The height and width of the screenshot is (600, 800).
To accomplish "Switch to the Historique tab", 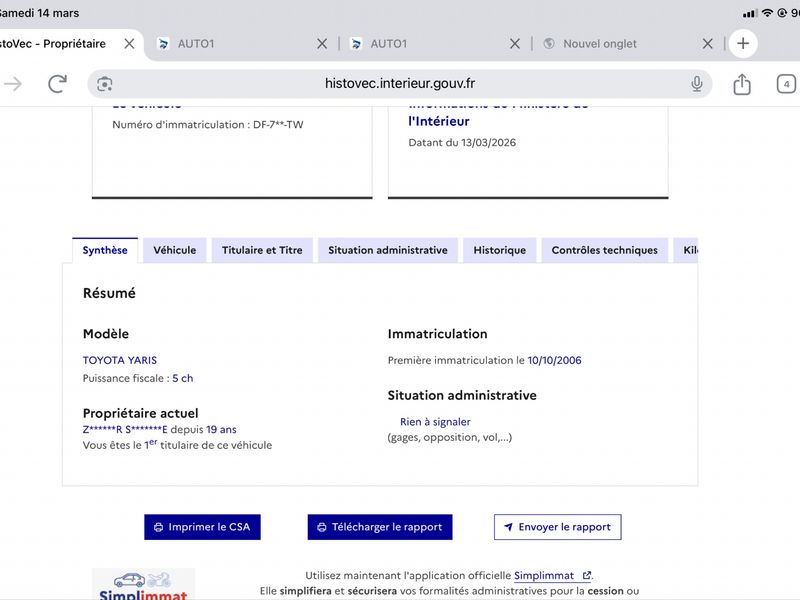I will [499, 250].
